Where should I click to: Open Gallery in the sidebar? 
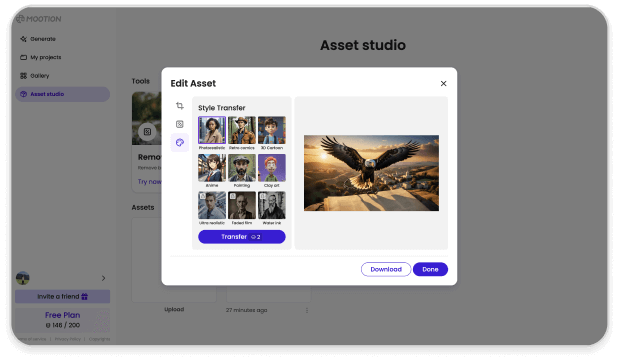click(x=35, y=76)
